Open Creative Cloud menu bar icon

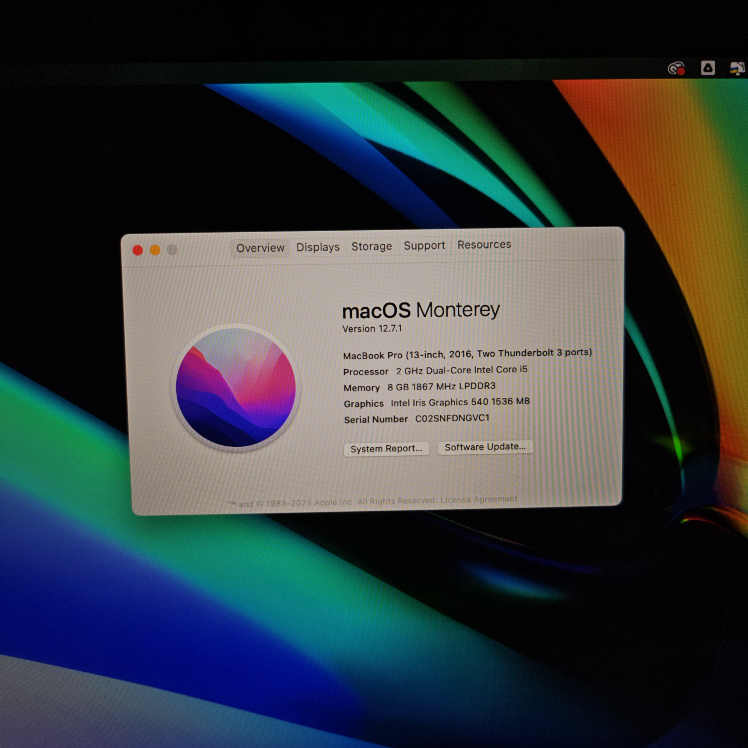point(676,68)
